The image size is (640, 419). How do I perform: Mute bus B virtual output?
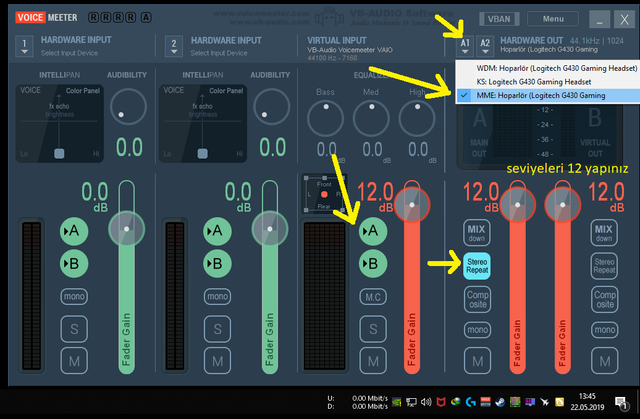click(604, 361)
